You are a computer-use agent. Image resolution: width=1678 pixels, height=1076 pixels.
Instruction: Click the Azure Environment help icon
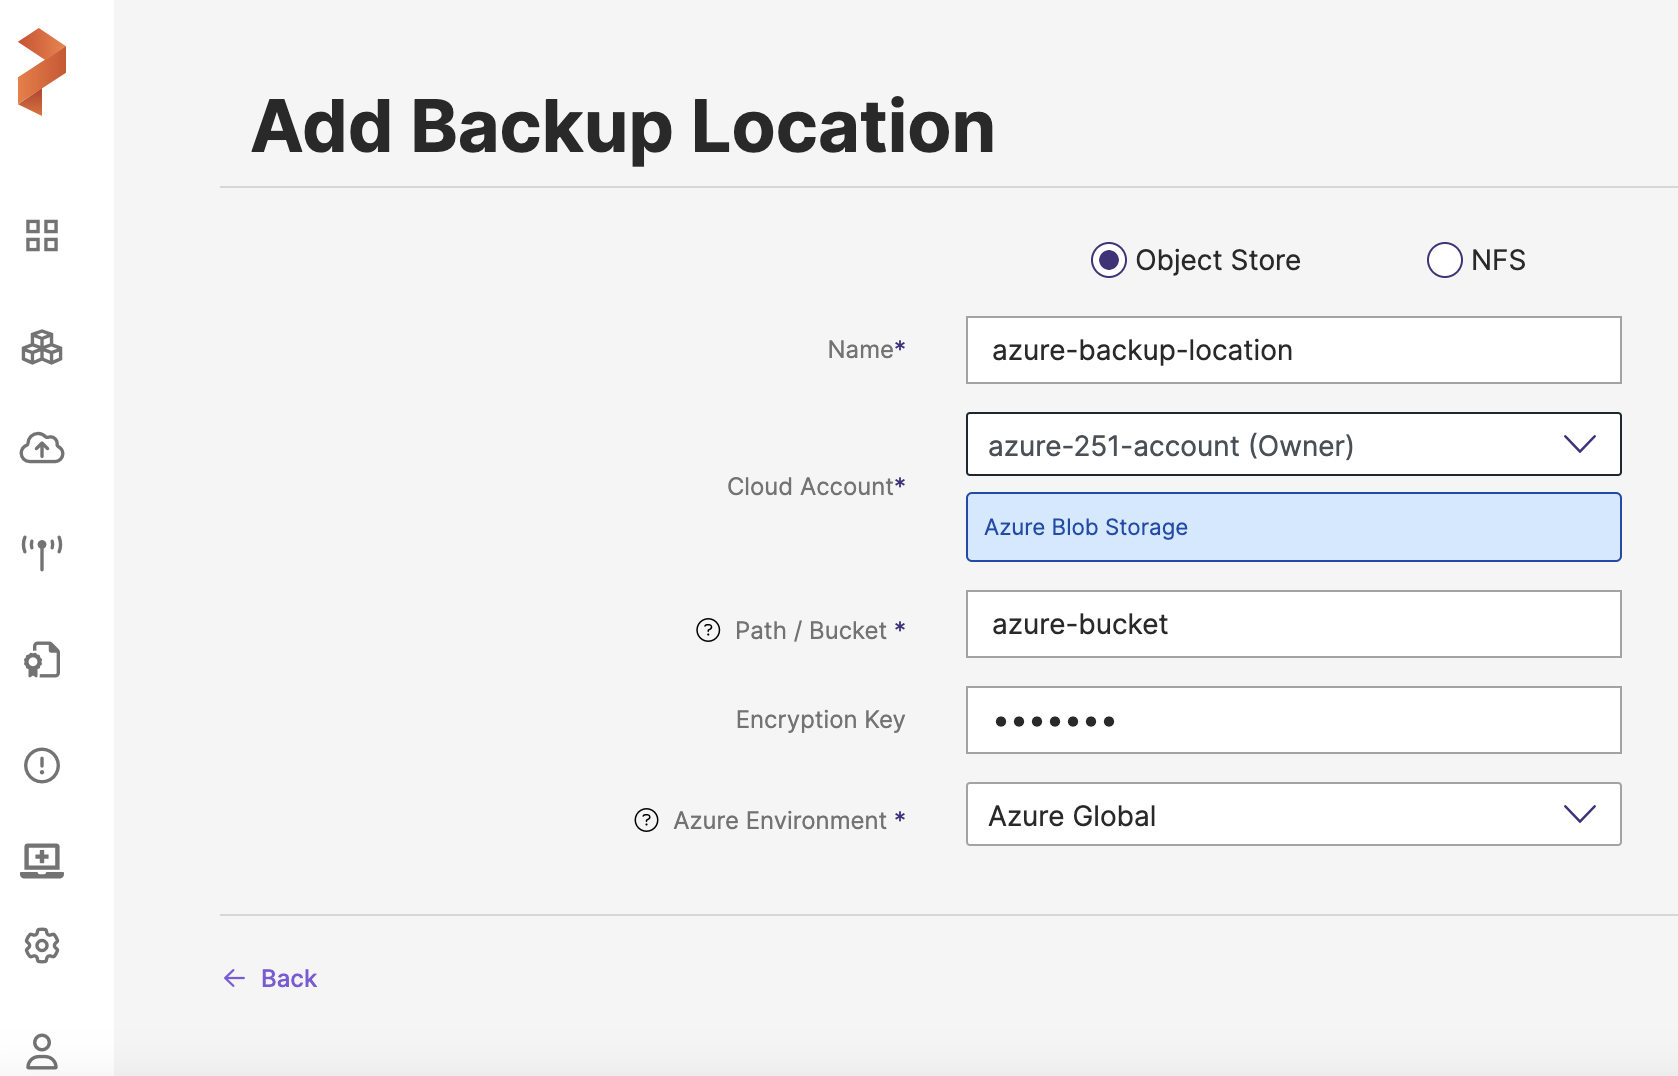[x=647, y=820]
